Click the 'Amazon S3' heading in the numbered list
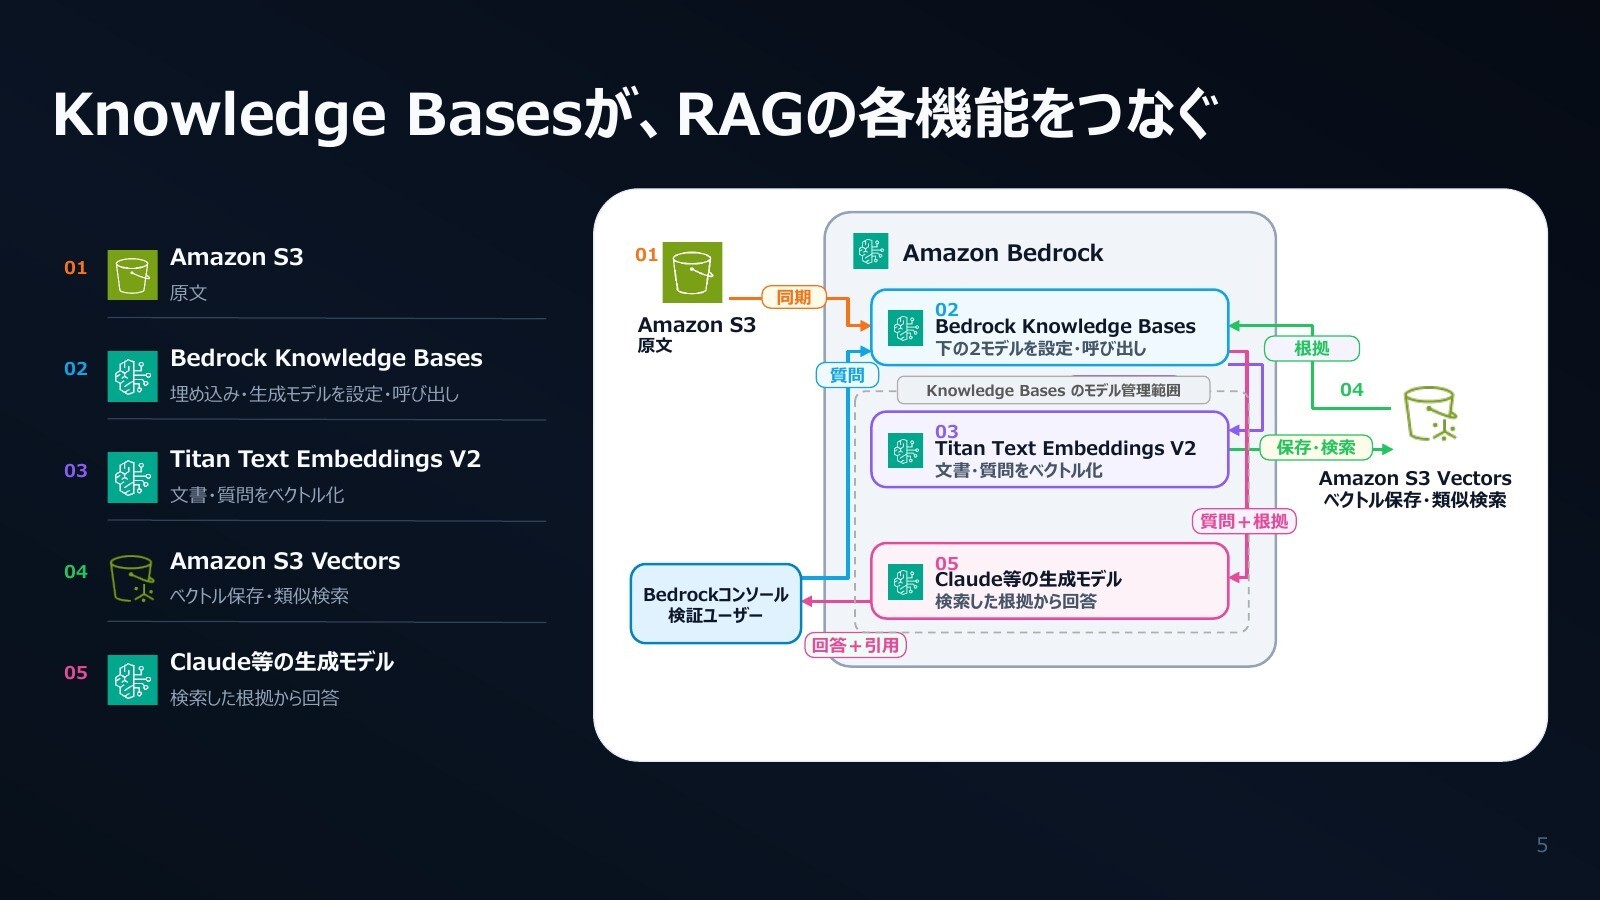 click(x=237, y=257)
